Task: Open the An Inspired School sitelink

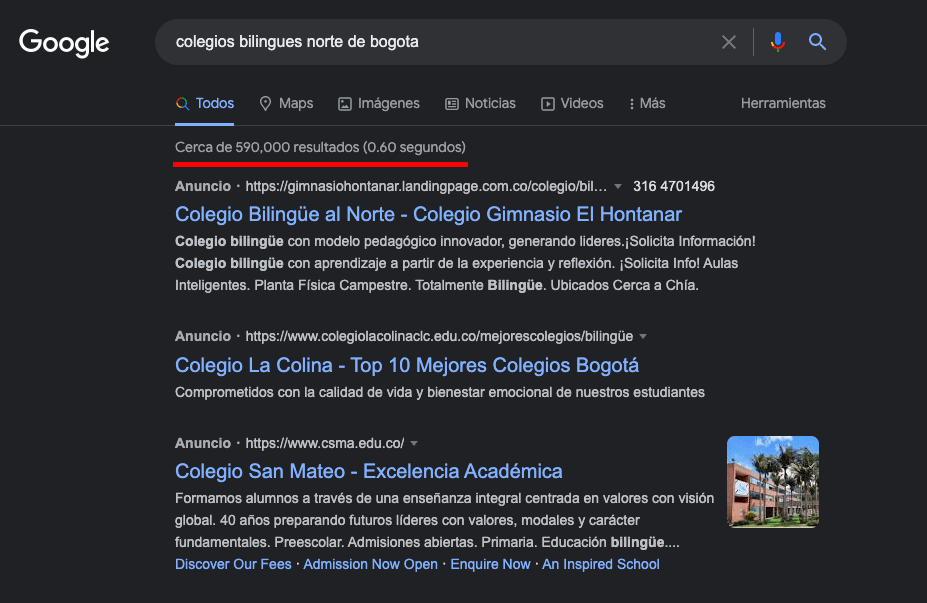Action: (x=601, y=565)
